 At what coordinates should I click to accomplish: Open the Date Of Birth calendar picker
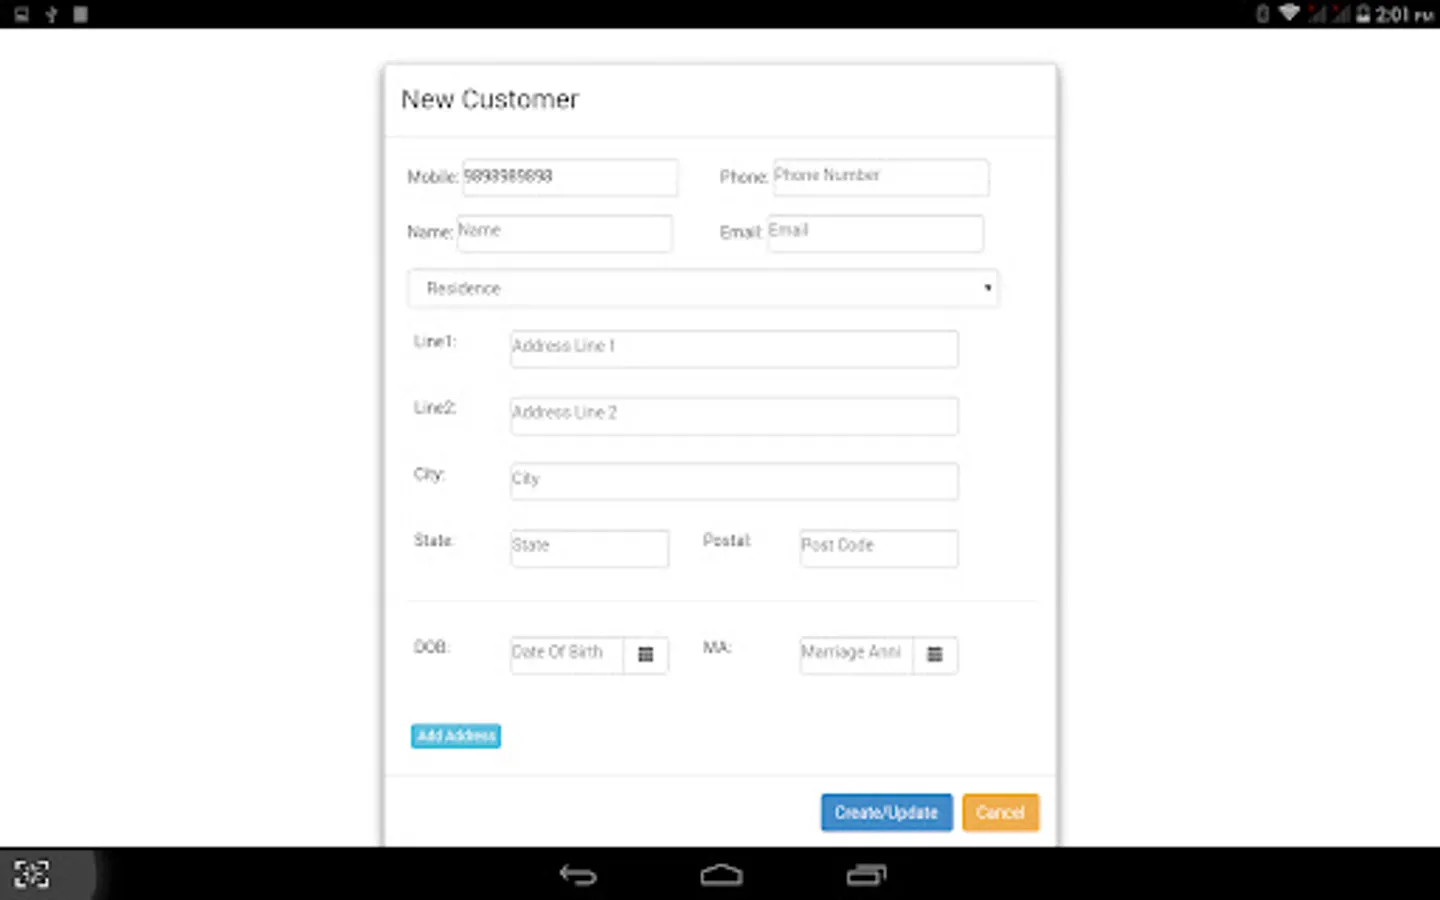(x=646, y=655)
